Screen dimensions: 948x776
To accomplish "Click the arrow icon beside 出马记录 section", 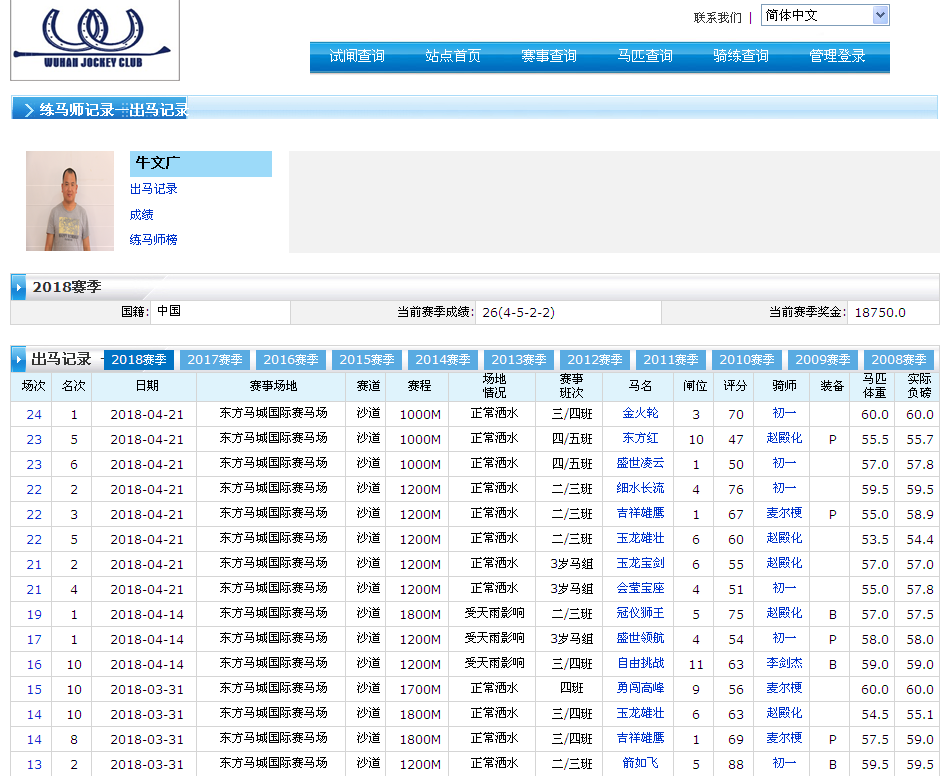I will 19,359.
